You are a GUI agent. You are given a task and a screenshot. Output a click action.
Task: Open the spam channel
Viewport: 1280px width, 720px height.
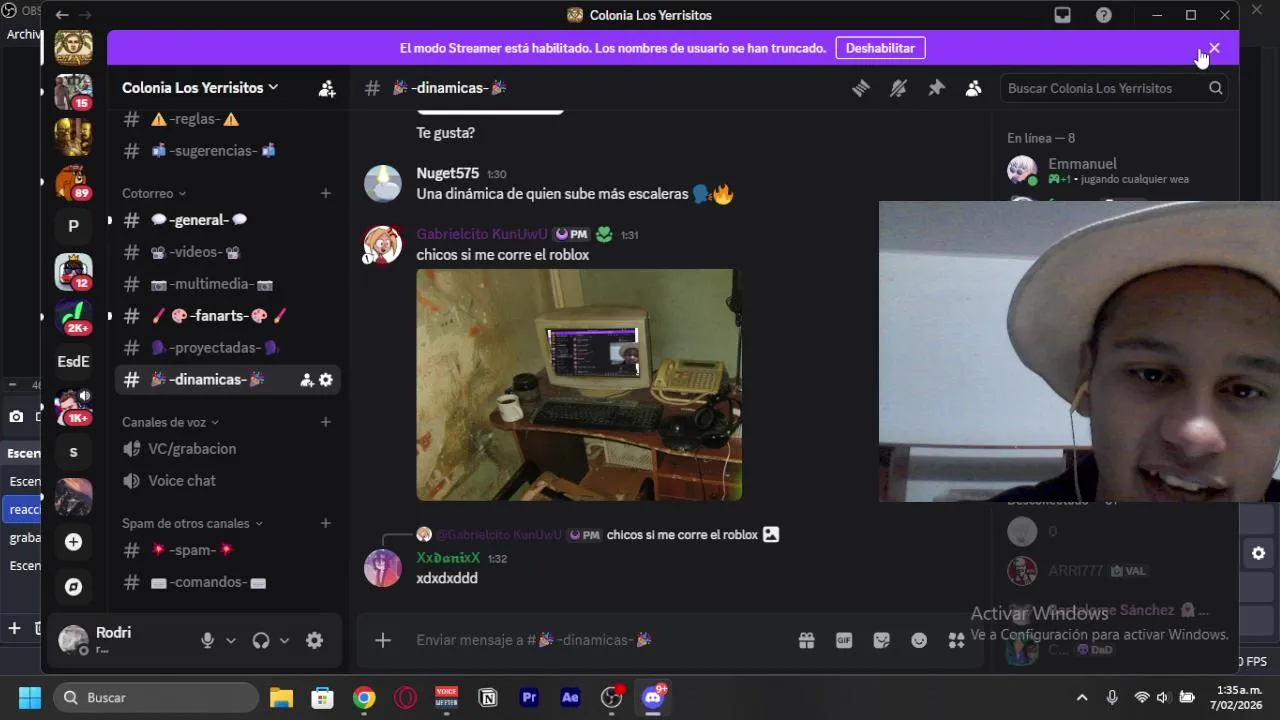228,550
